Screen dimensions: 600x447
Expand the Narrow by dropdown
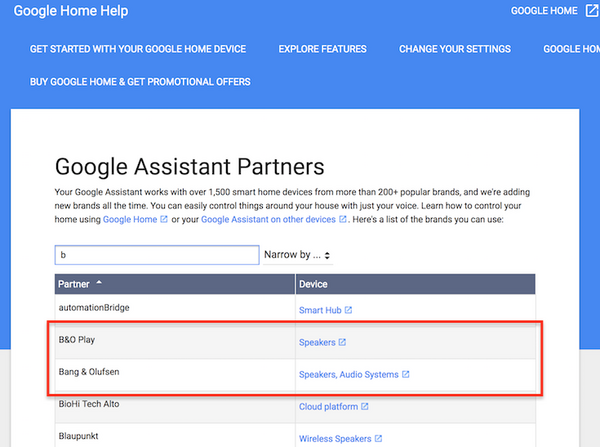(x=297, y=255)
